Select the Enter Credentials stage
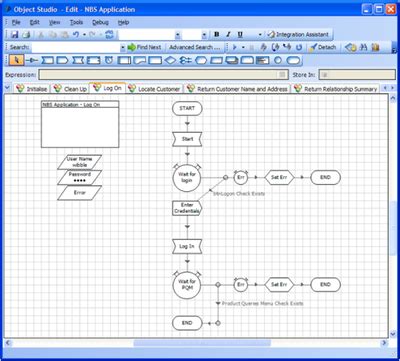400x361 pixels. [x=187, y=208]
